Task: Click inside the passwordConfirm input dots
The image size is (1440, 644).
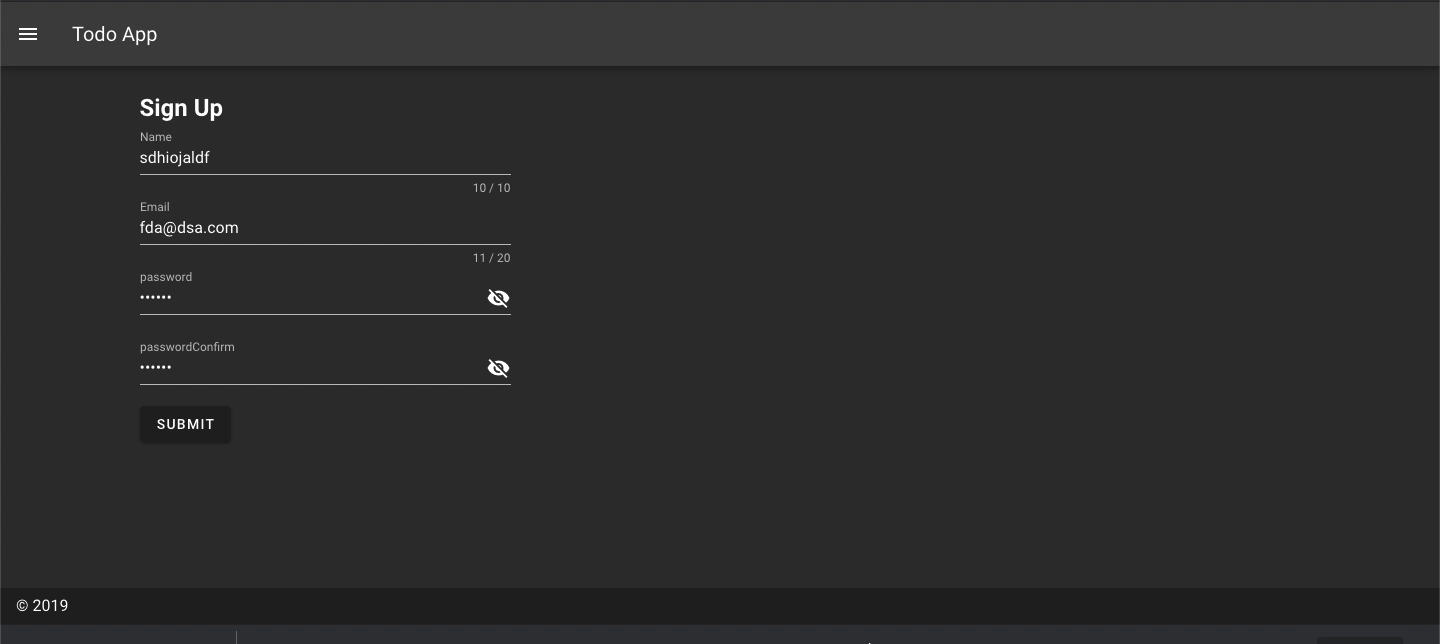Action: [x=300, y=368]
